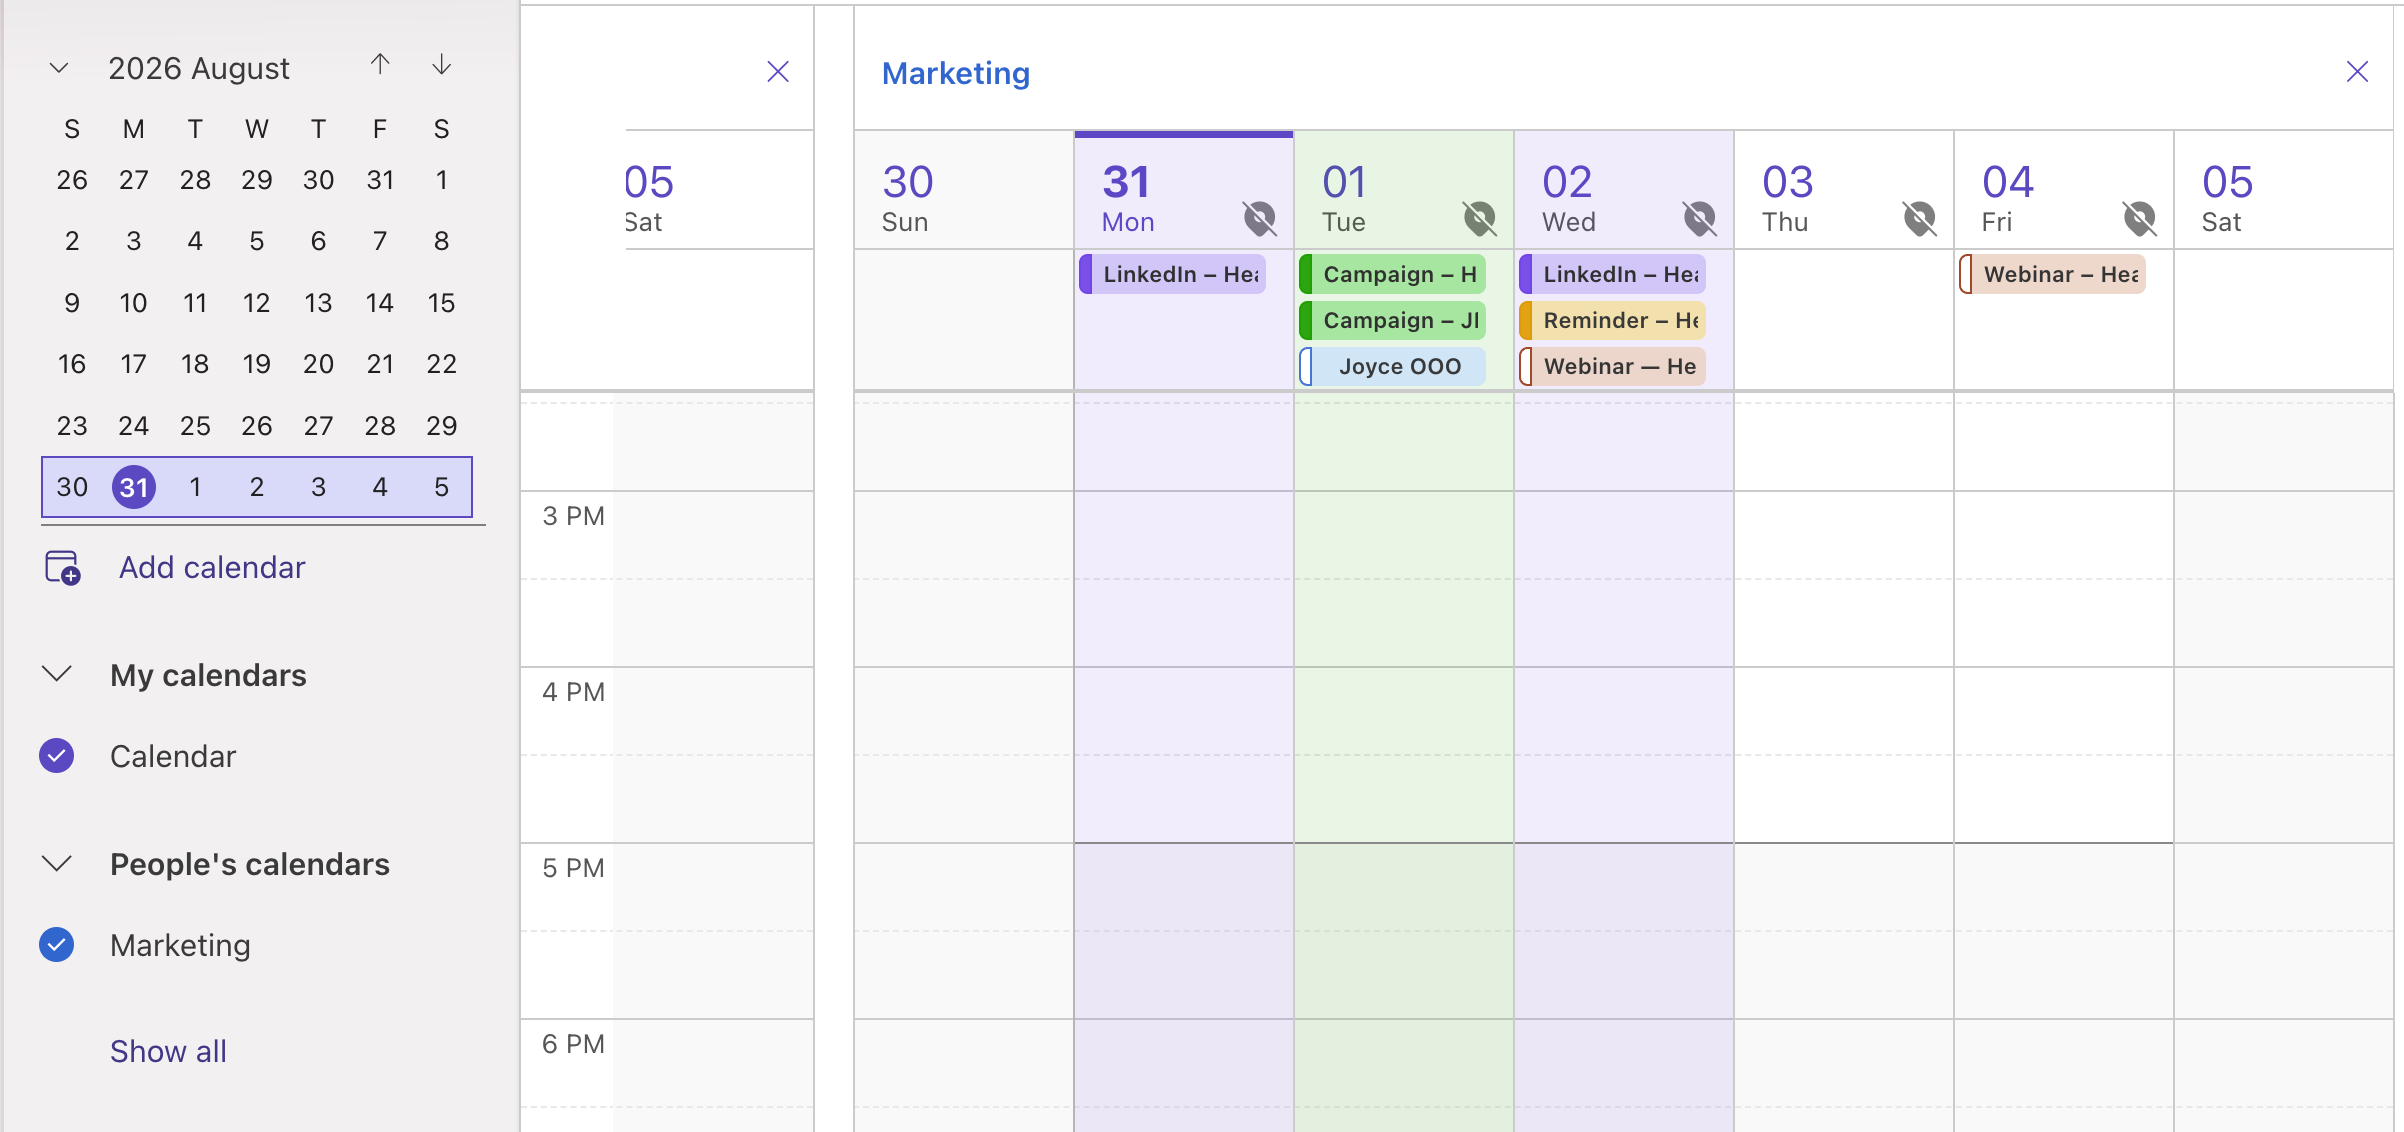Click the no-location icon on Wednesday 02

pos(1699,218)
